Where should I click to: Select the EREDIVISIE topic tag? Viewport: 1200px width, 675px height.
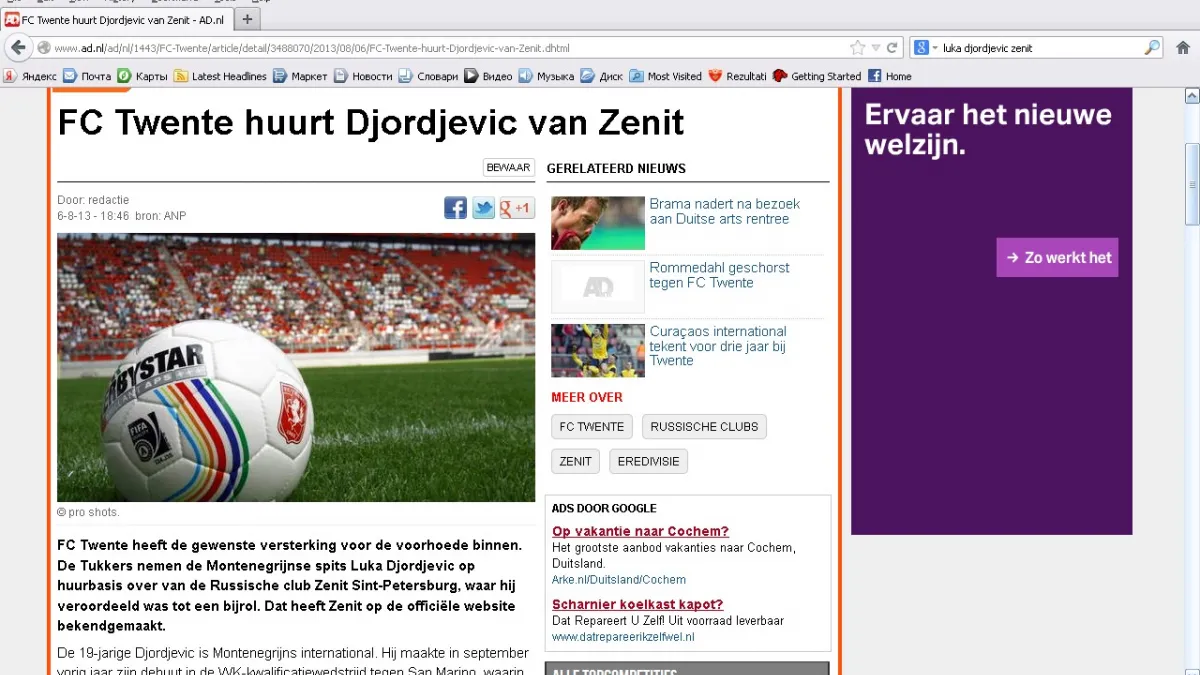coord(648,462)
